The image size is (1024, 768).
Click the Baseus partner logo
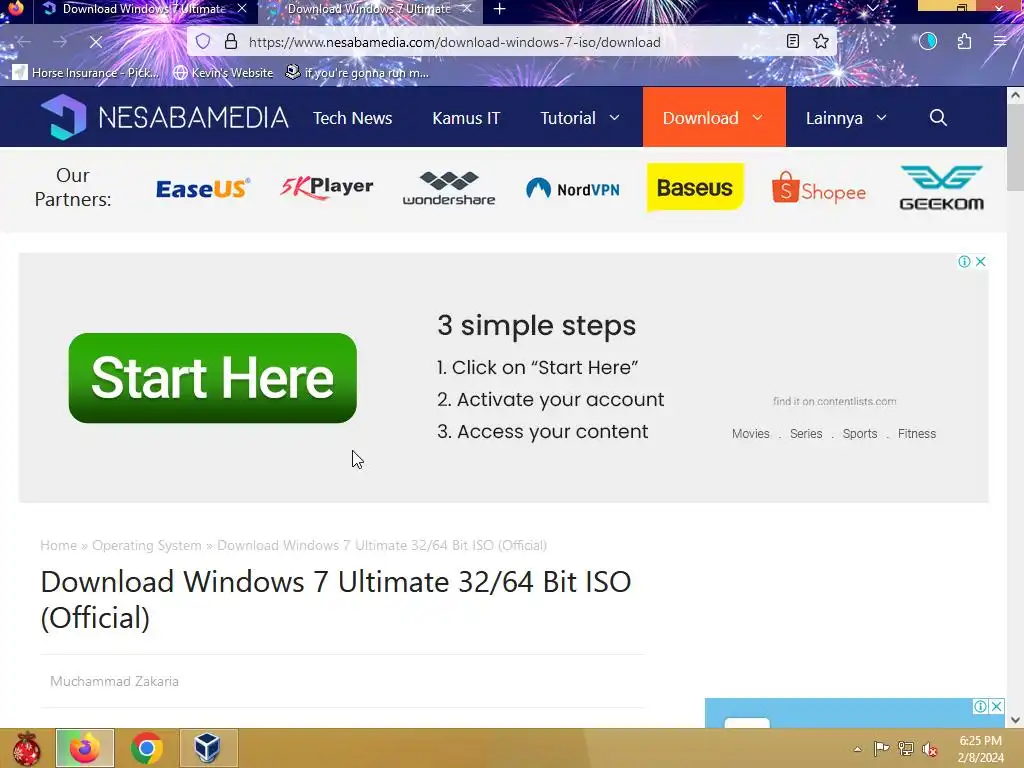coord(695,187)
